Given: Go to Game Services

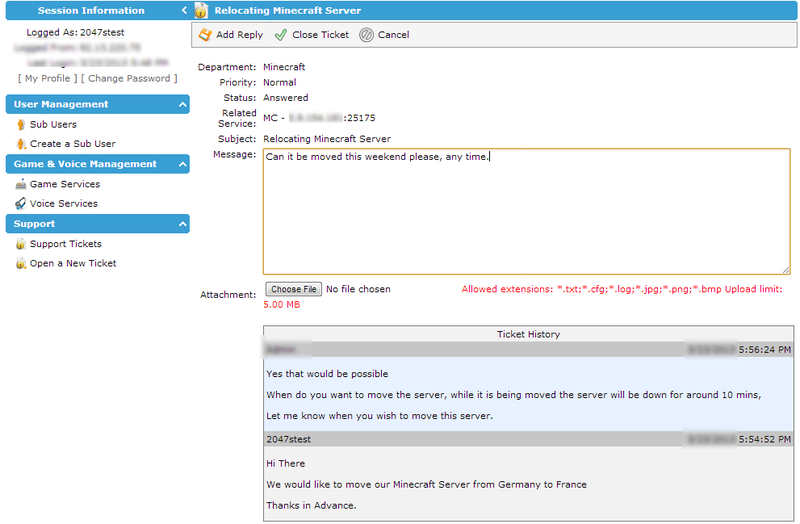Looking at the screenshot, I should click(65, 184).
